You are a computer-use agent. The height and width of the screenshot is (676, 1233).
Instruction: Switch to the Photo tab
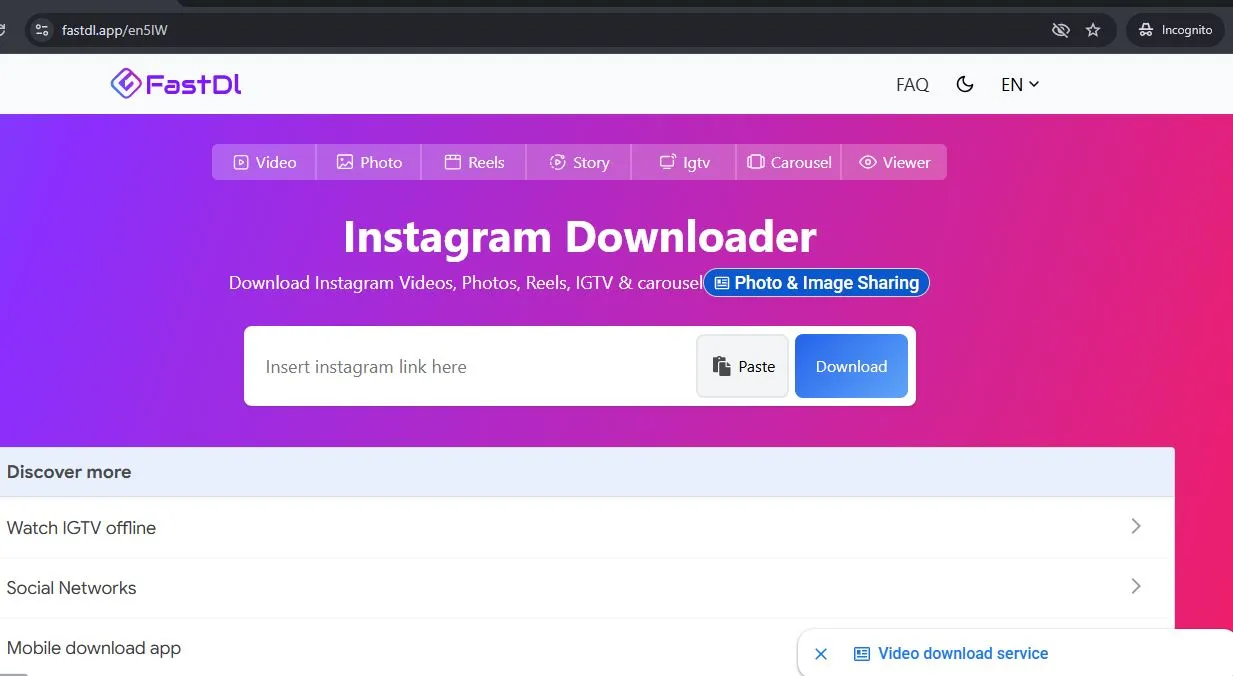tap(369, 162)
